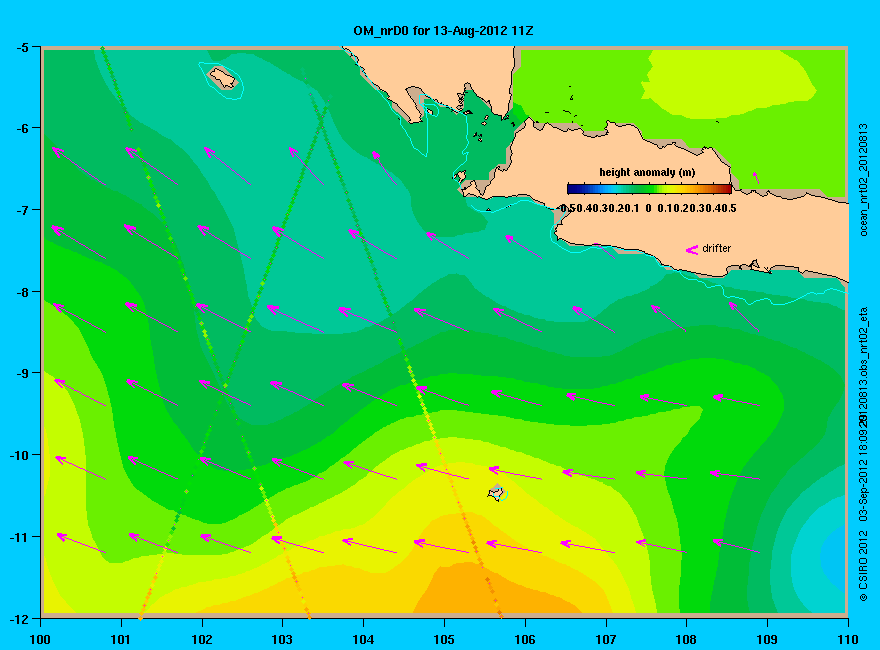Screen dimensions: 880x650
Task: Click the small island near 105.7°E, 10.5°S
Action: (497, 492)
